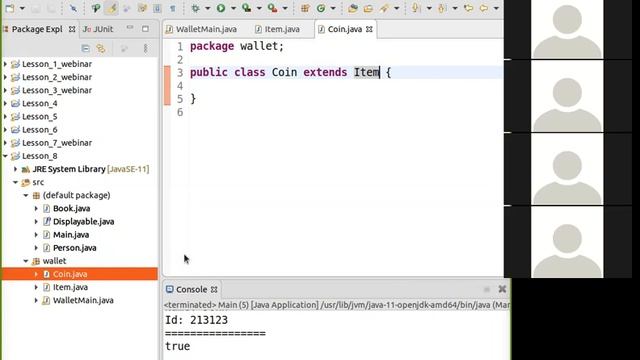
Task: Click the first participant video thumbnail
Action: [567, 29]
